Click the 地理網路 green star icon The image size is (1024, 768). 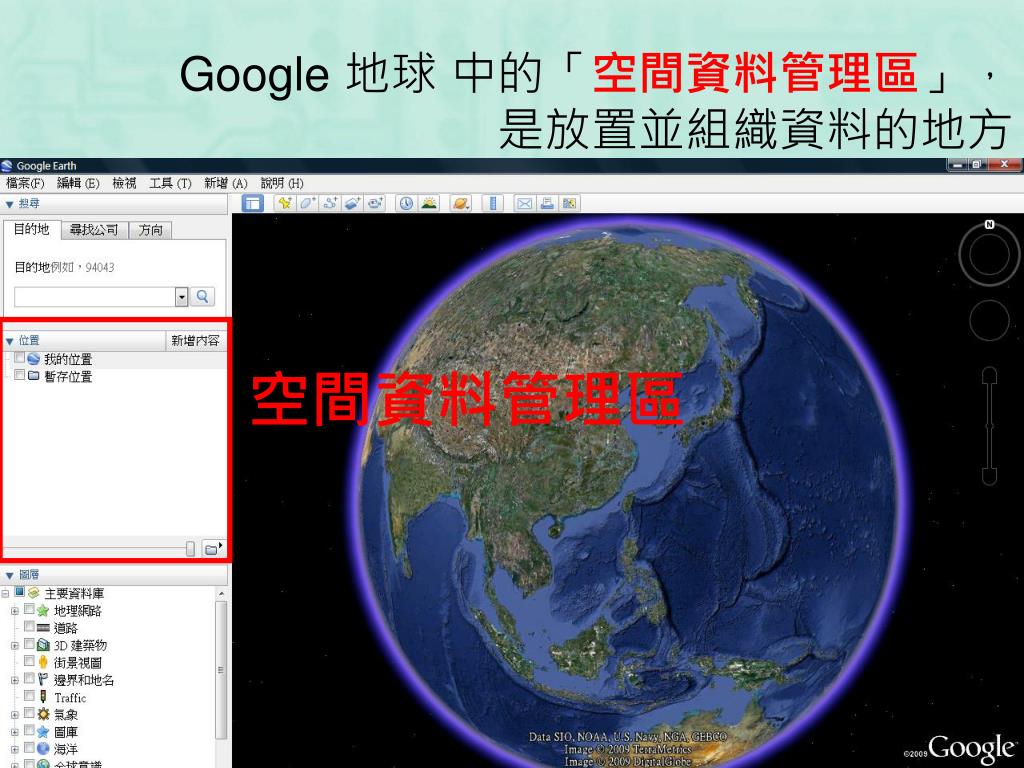tap(43, 611)
